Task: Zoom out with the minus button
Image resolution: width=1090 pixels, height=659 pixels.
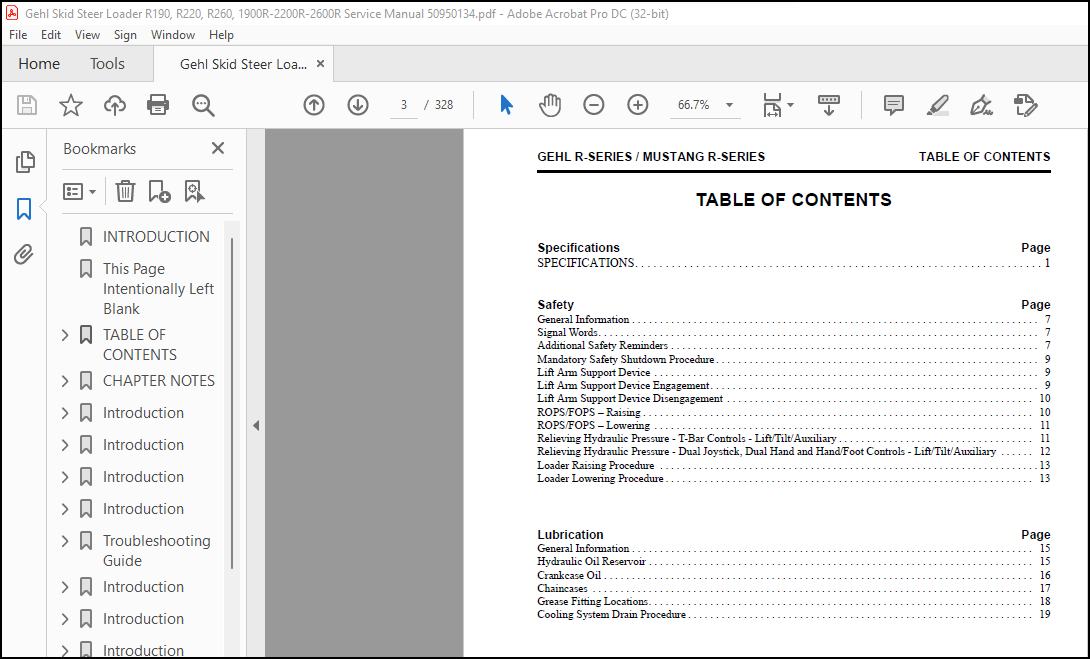Action: pyautogui.click(x=594, y=105)
